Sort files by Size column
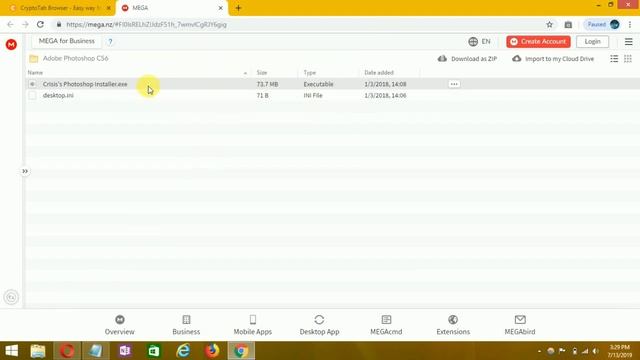This screenshot has height=360, width=640. click(262, 73)
